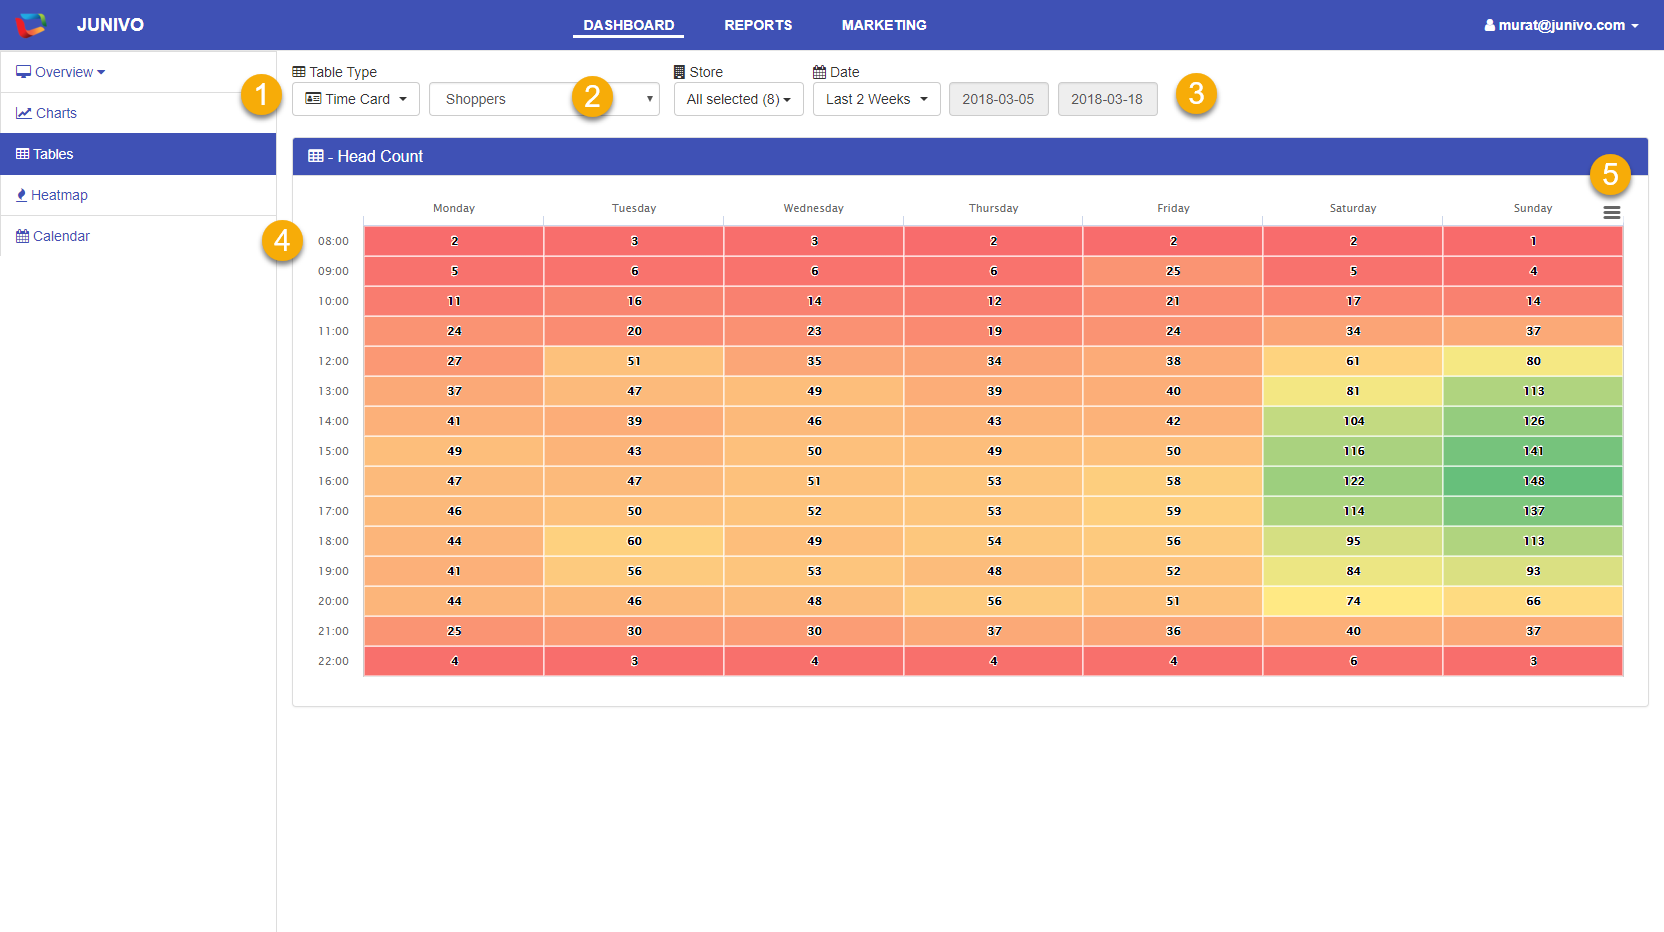Viewport: 1664px width, 932px height.
Task: Switch to the Reports tab
Action: pos(758,25)
